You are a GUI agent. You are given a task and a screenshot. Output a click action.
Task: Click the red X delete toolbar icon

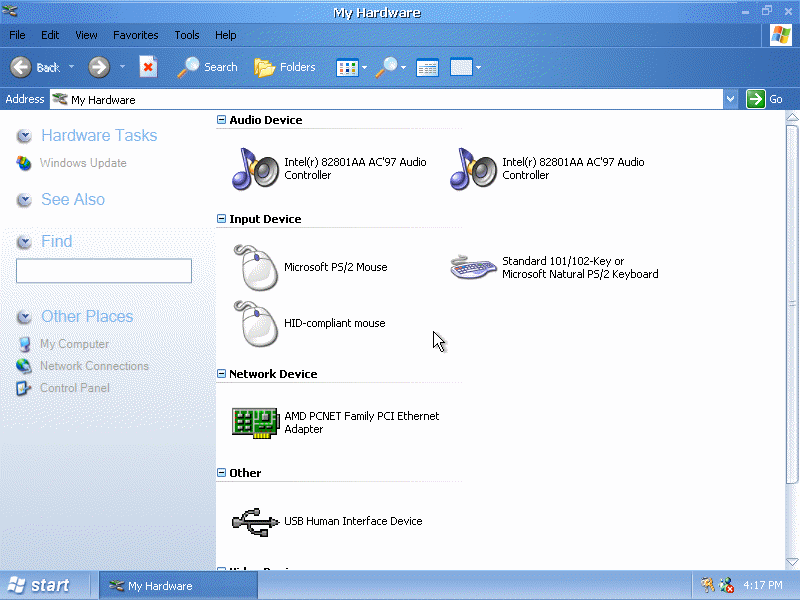[148, 67]
